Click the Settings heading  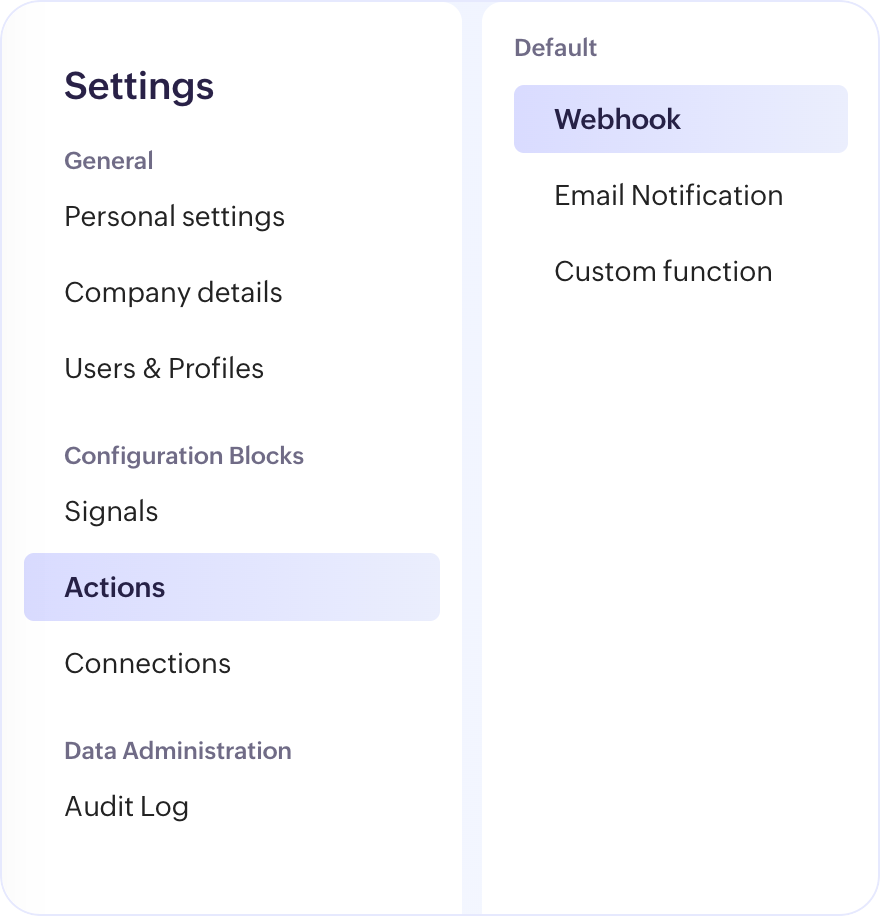(139, 86)
